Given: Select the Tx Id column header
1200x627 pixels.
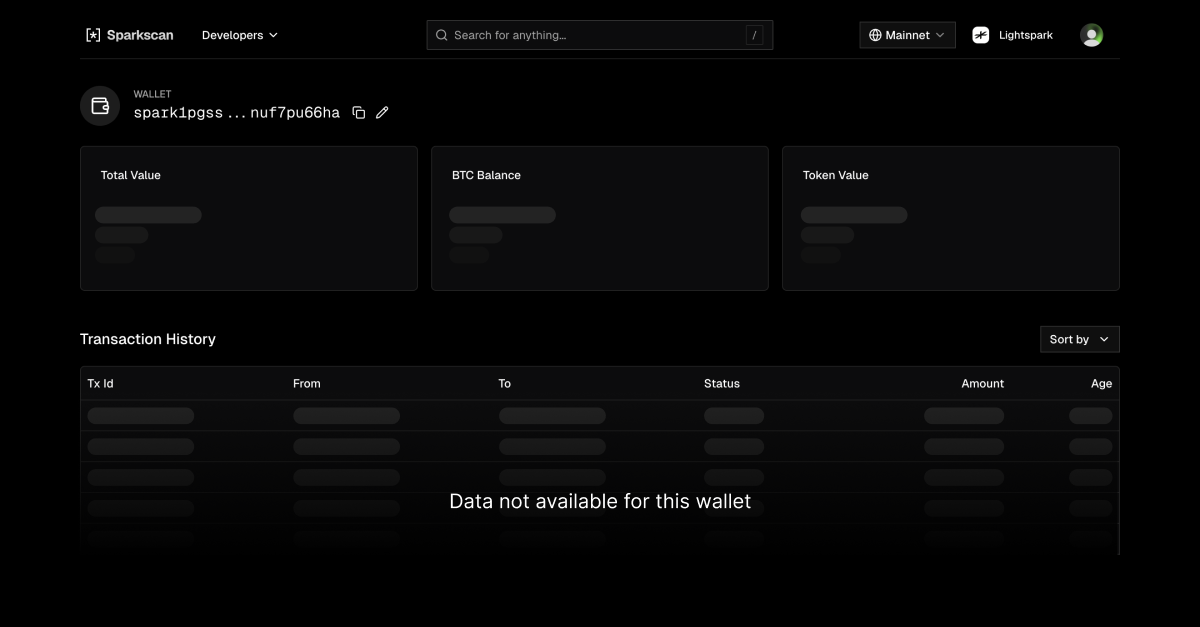Looking at the screenshot, I should 100,383.
